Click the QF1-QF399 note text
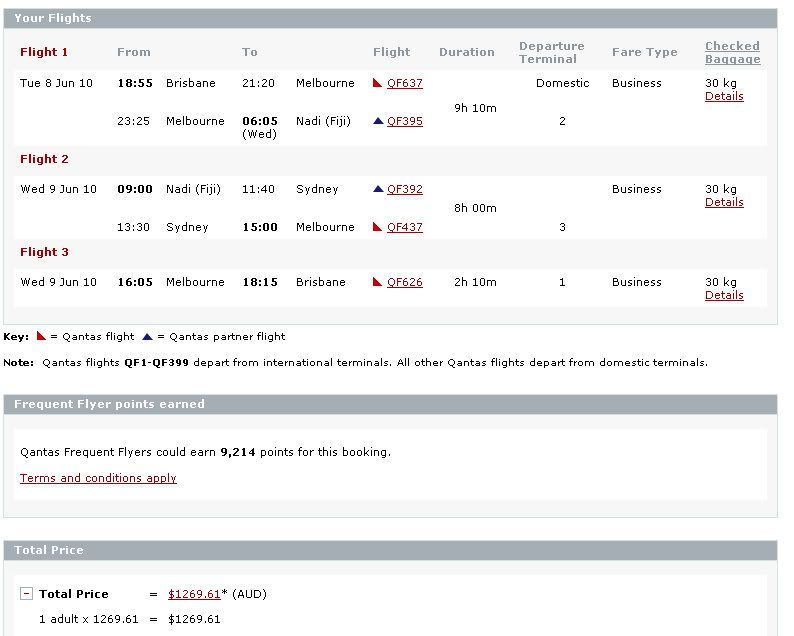 coord(156,363)
